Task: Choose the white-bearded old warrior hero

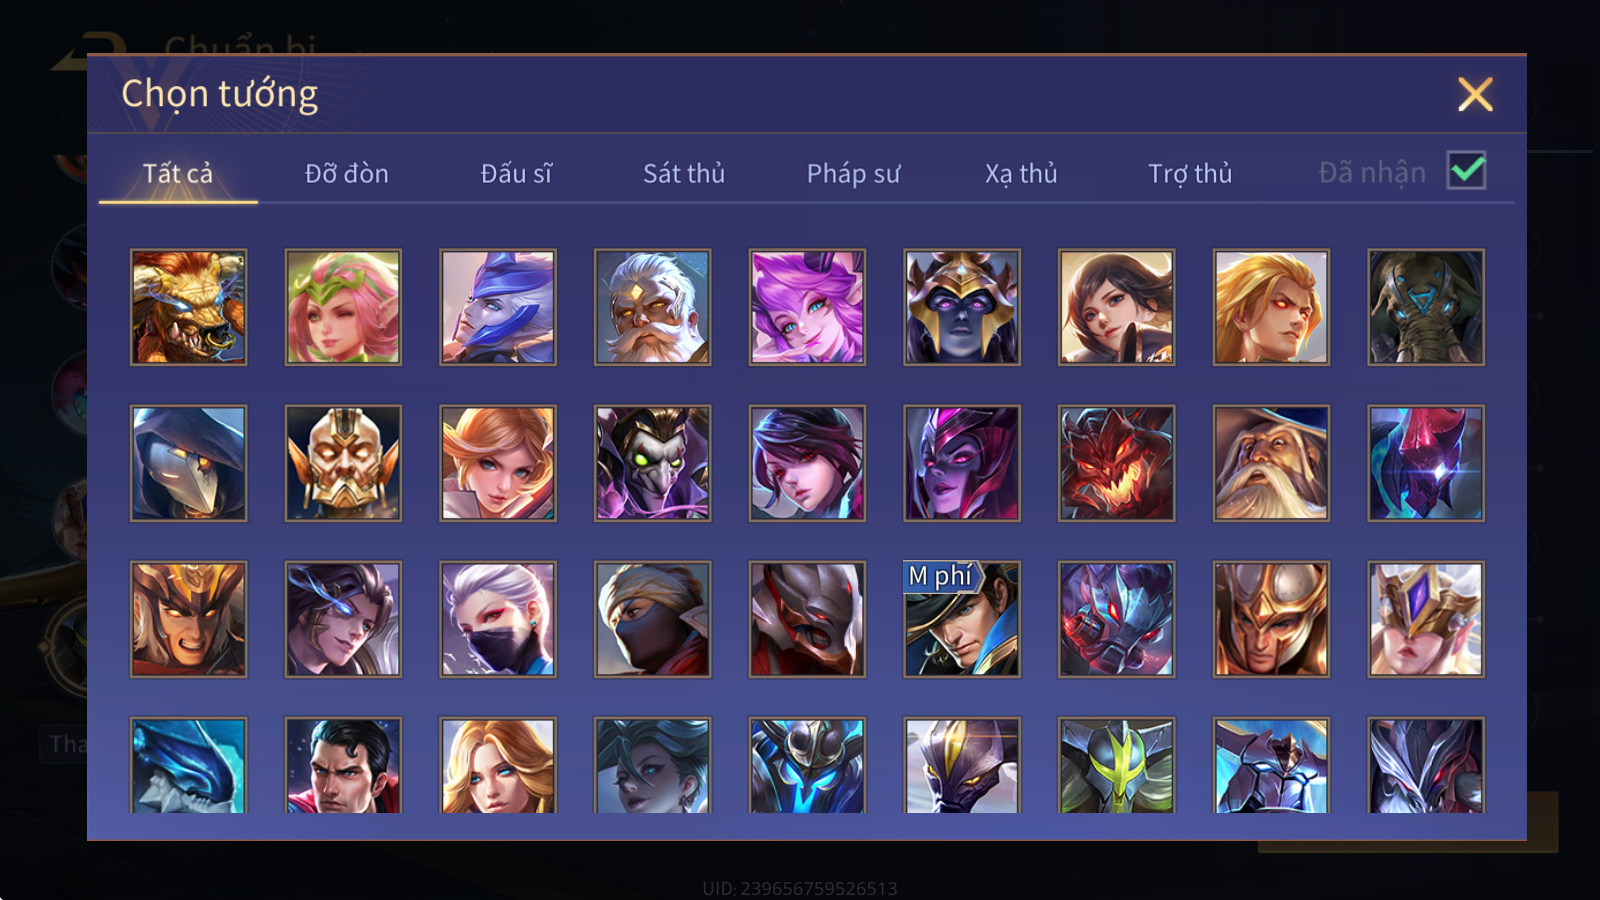Action: [652, 307]
